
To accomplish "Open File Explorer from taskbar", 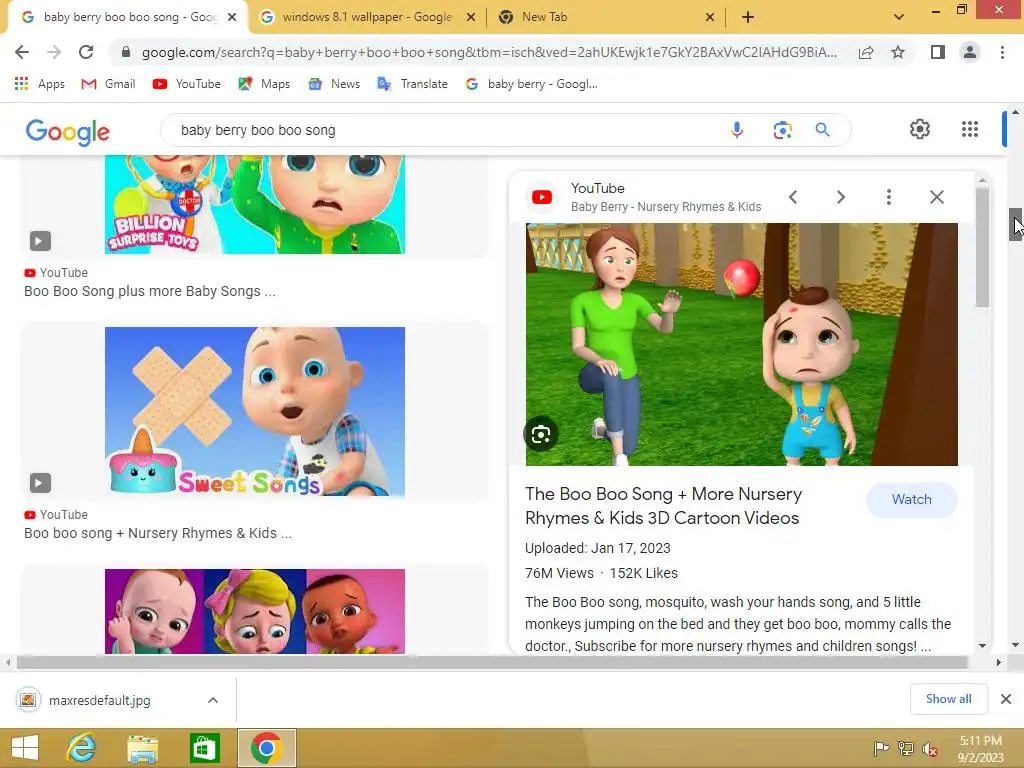I will 142,748.
